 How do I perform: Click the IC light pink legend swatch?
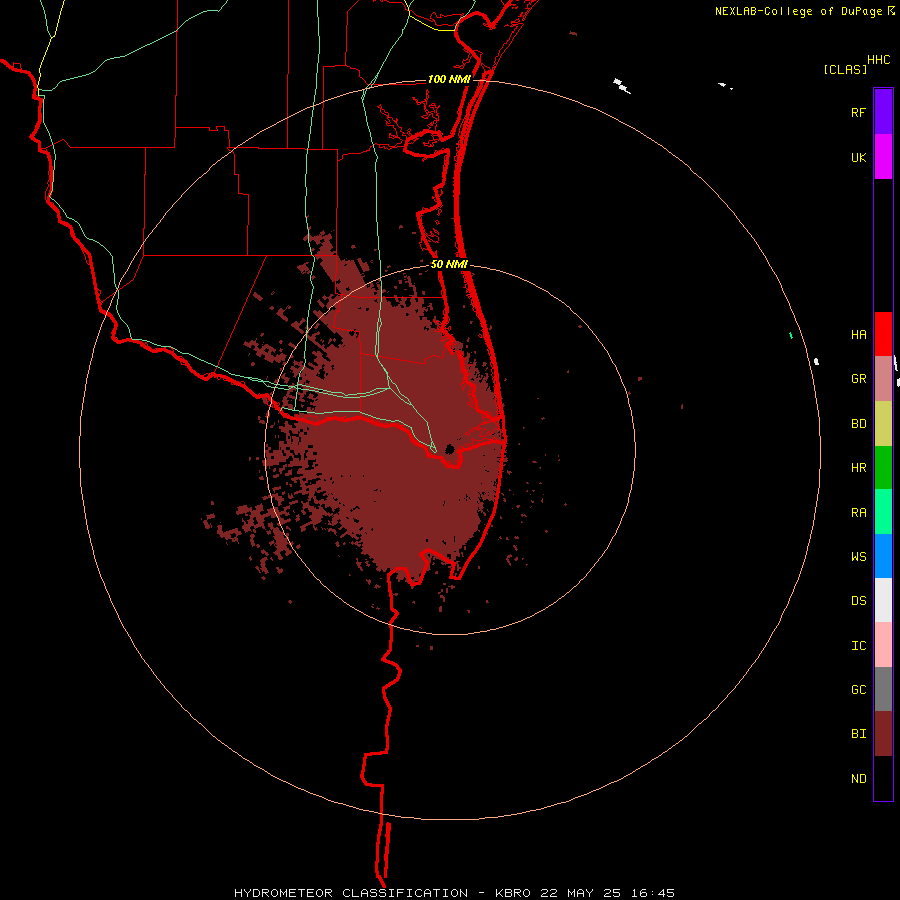click(x=883, y=645)
